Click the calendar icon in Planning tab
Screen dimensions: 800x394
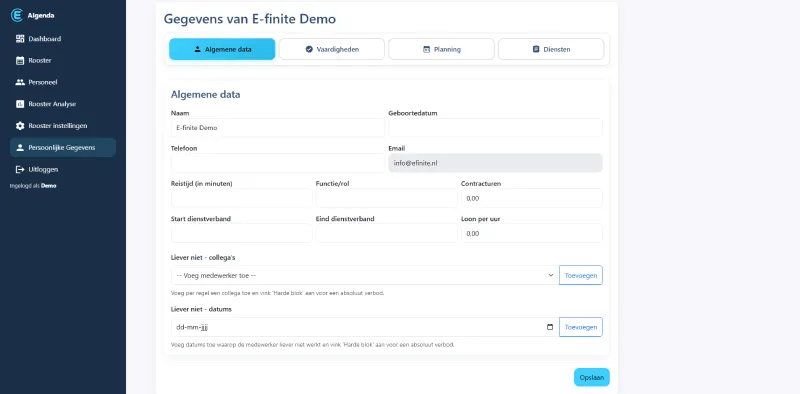click(x=427, y=50)
